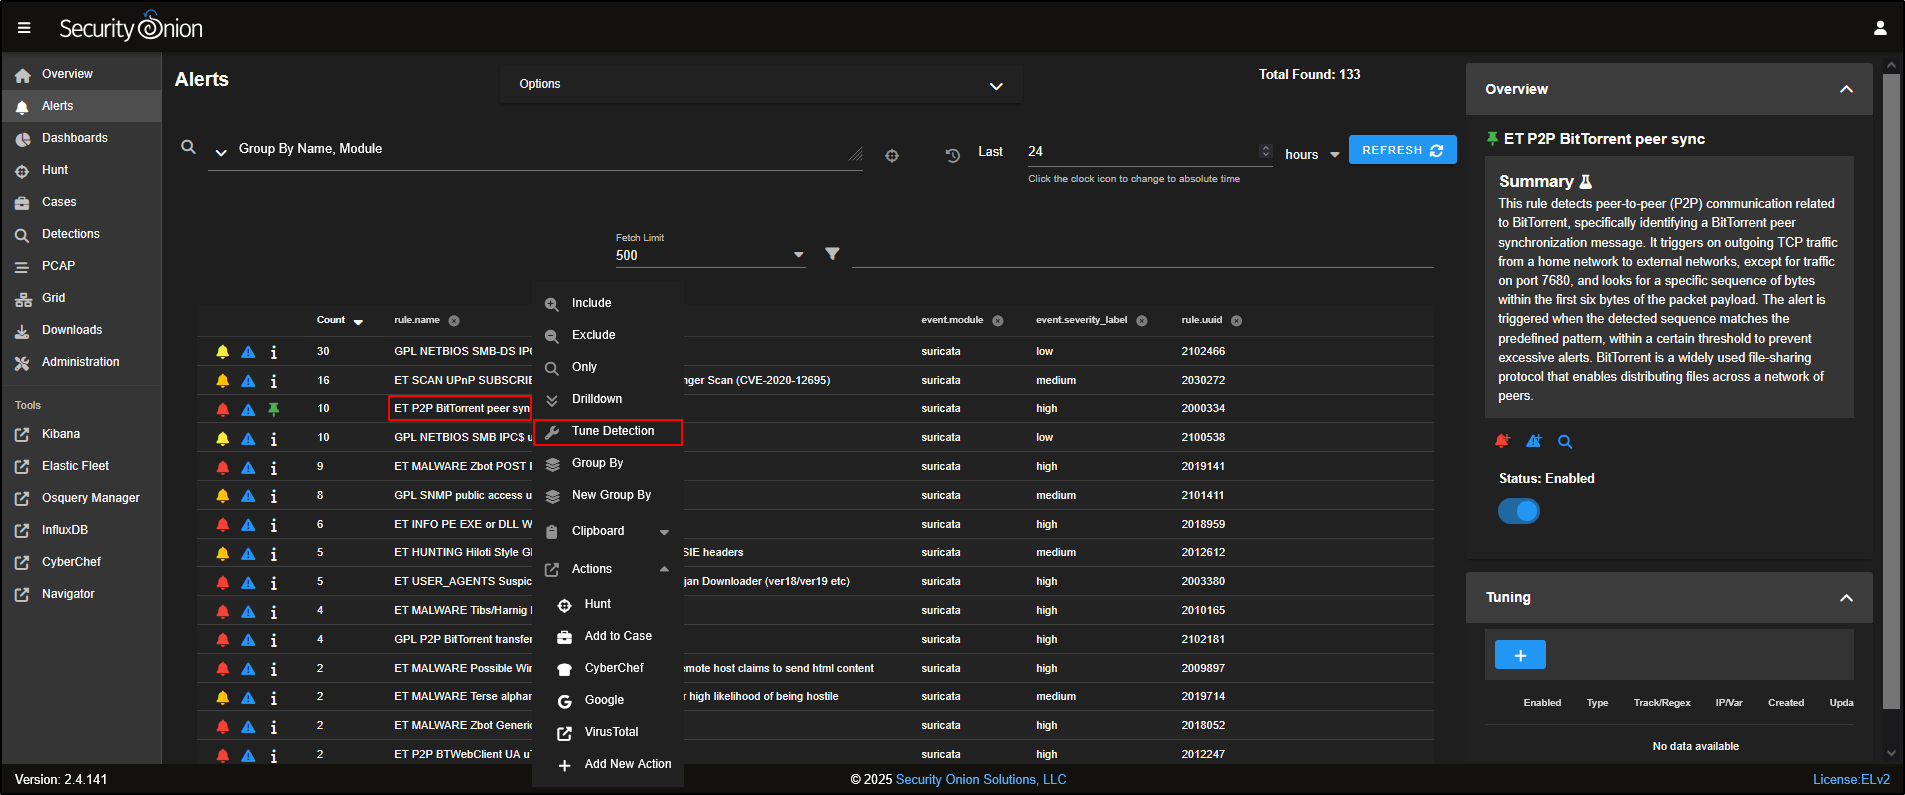Open Security Onion Solutions, LLC link
This screenshot has height=795, width=1905.
980,780
